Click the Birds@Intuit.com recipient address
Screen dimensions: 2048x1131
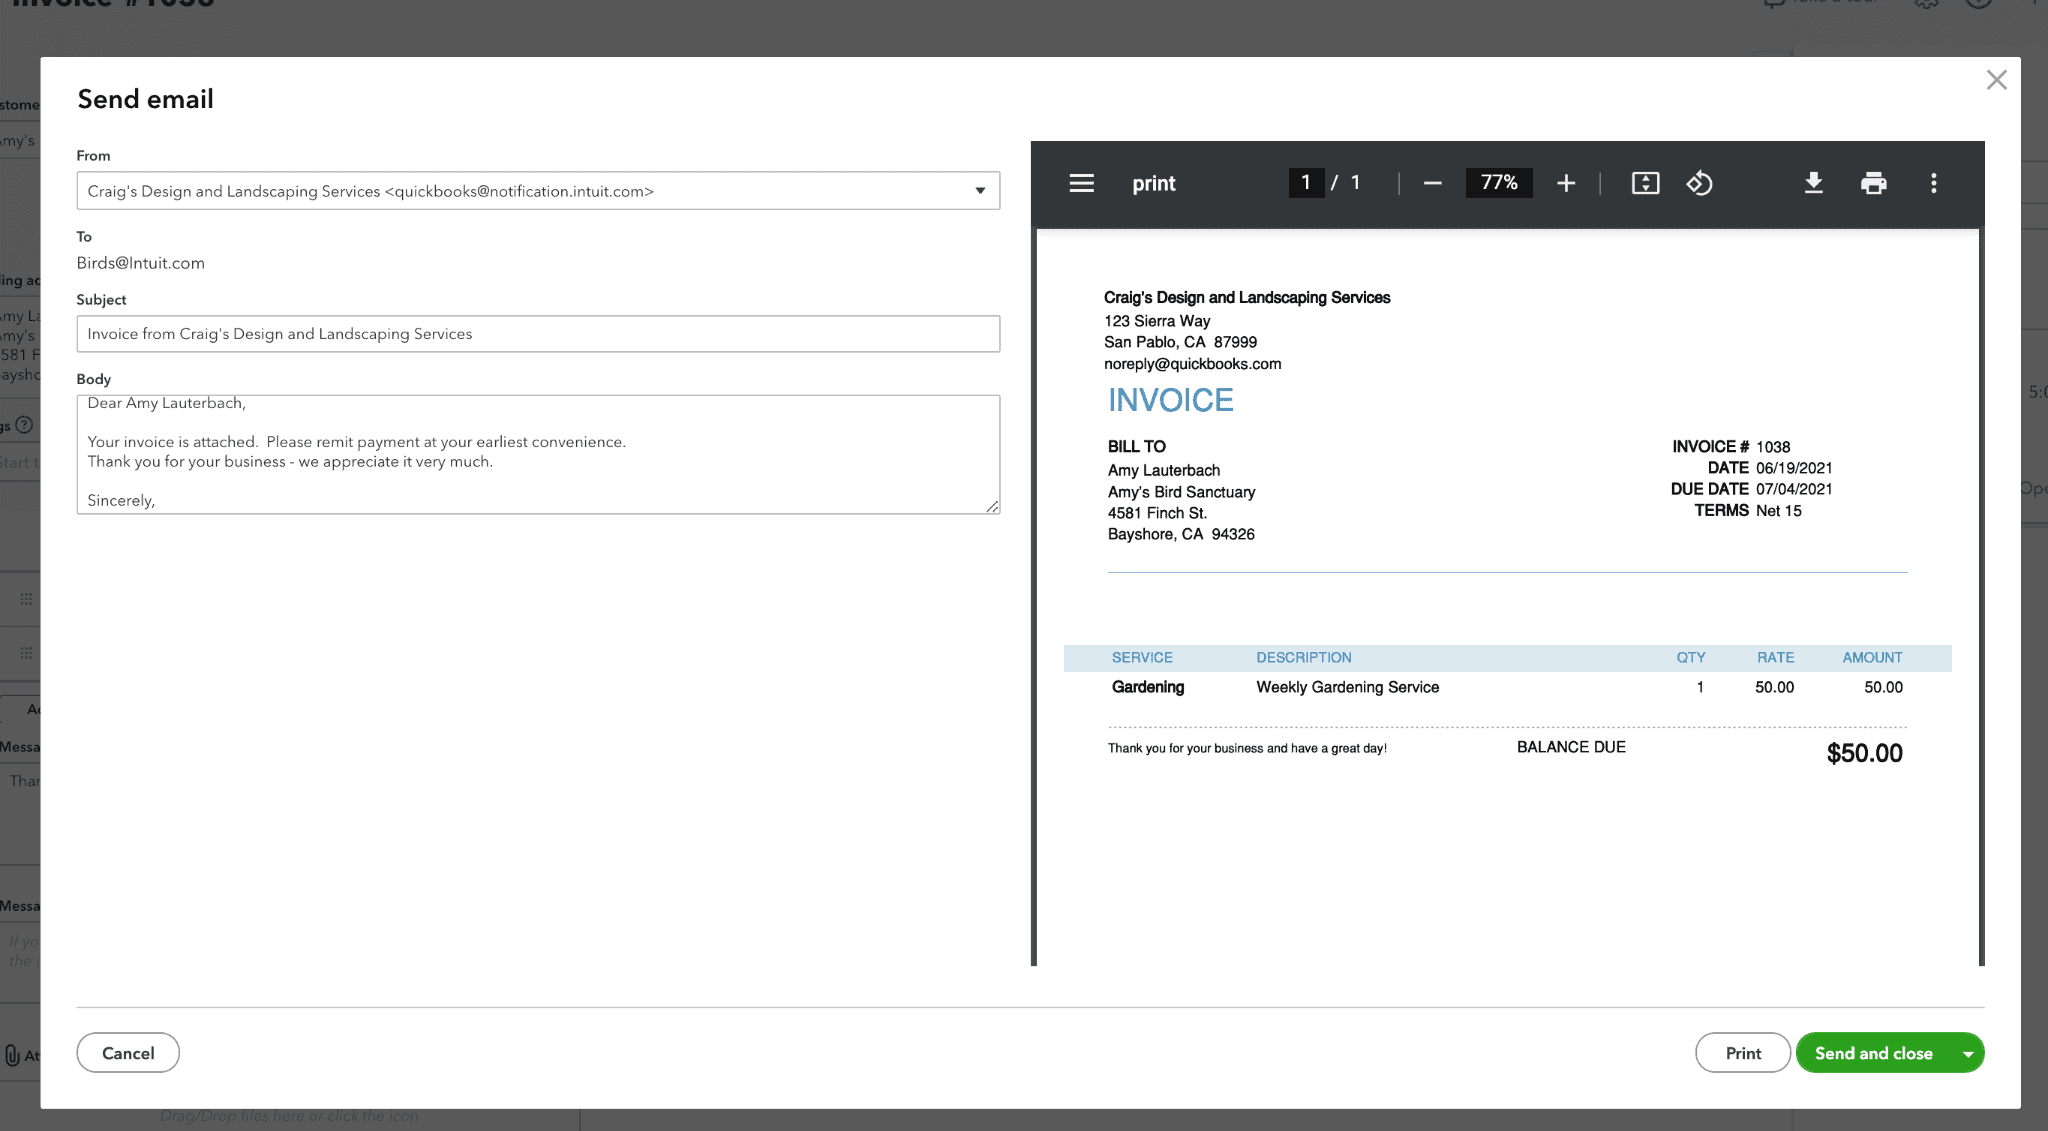(141, 263)
